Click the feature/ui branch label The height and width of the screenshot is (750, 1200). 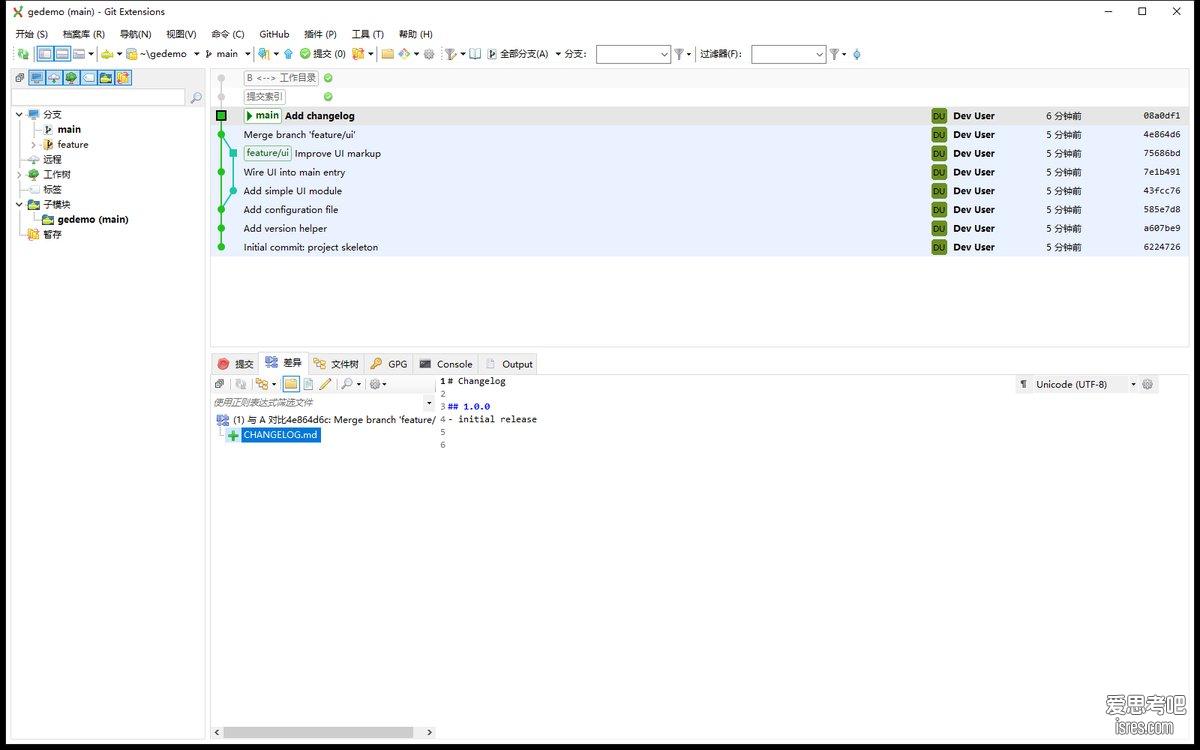pos(268,153)
